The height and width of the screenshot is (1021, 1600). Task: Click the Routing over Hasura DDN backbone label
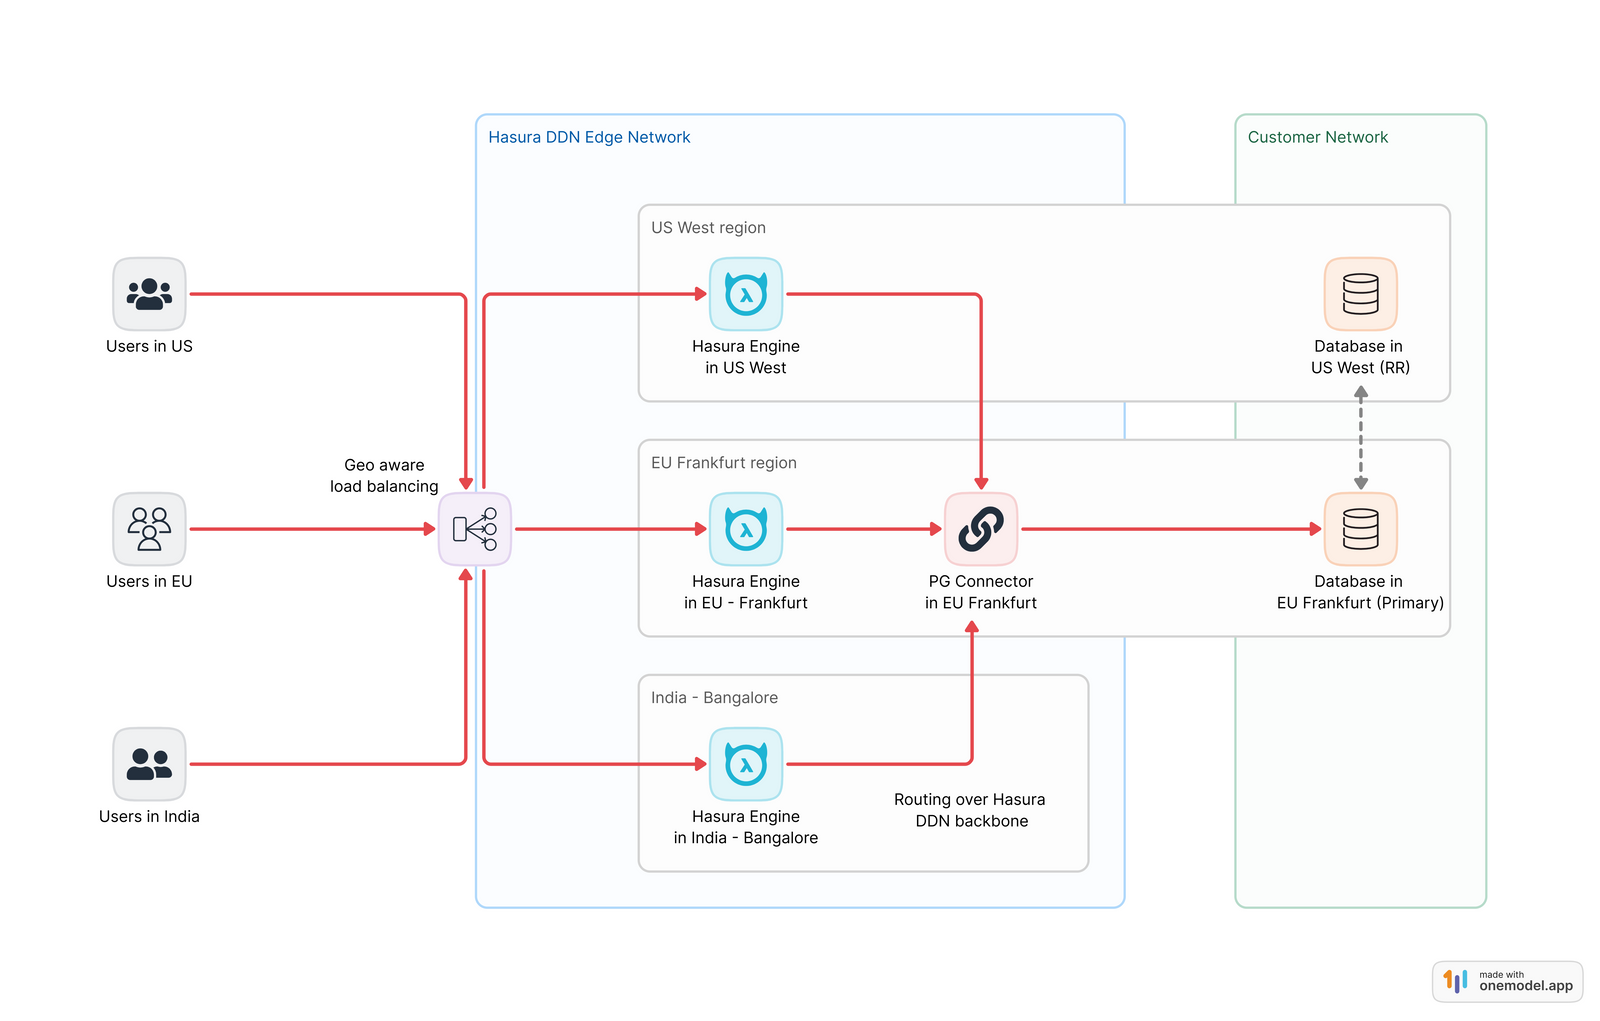970,810
